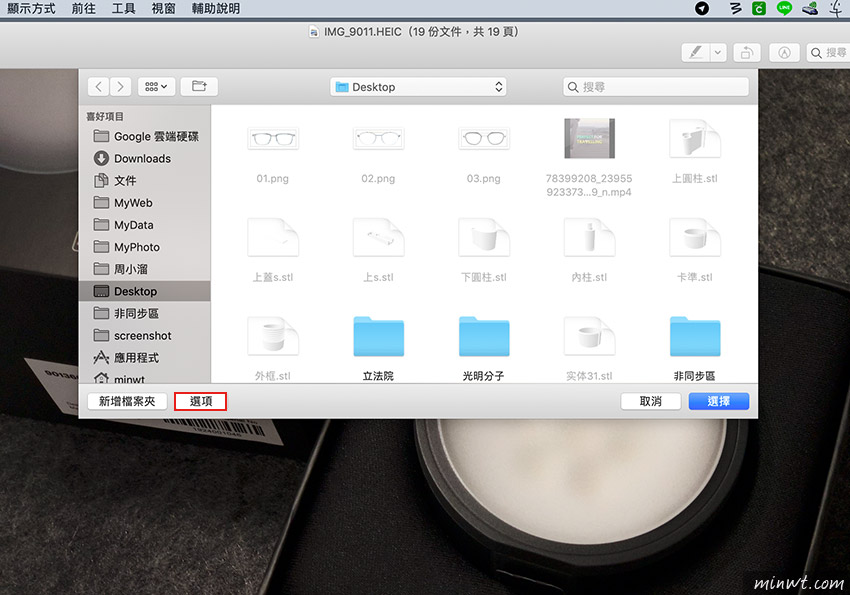
Task: Select Desktop in the sidebar
Action: pyautogui.click(x=145, y=291)
